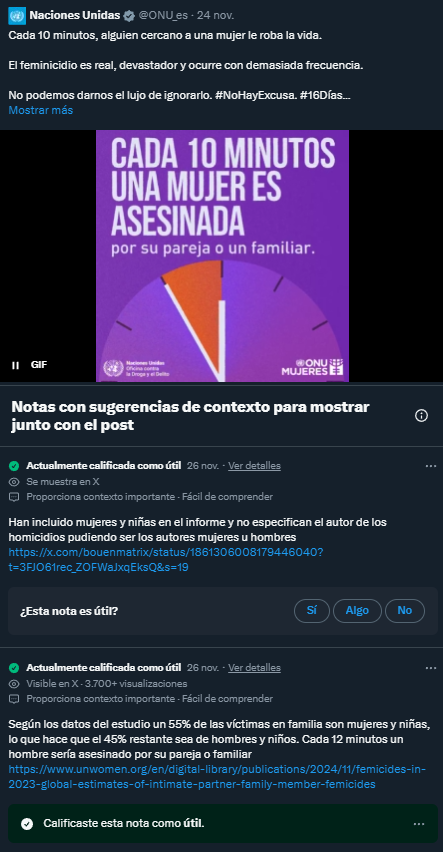The height and width of the screenshot is (852, 443).
Task: Click the verified badge beside Naciones Unidas
Action: [x=129, y=16]
